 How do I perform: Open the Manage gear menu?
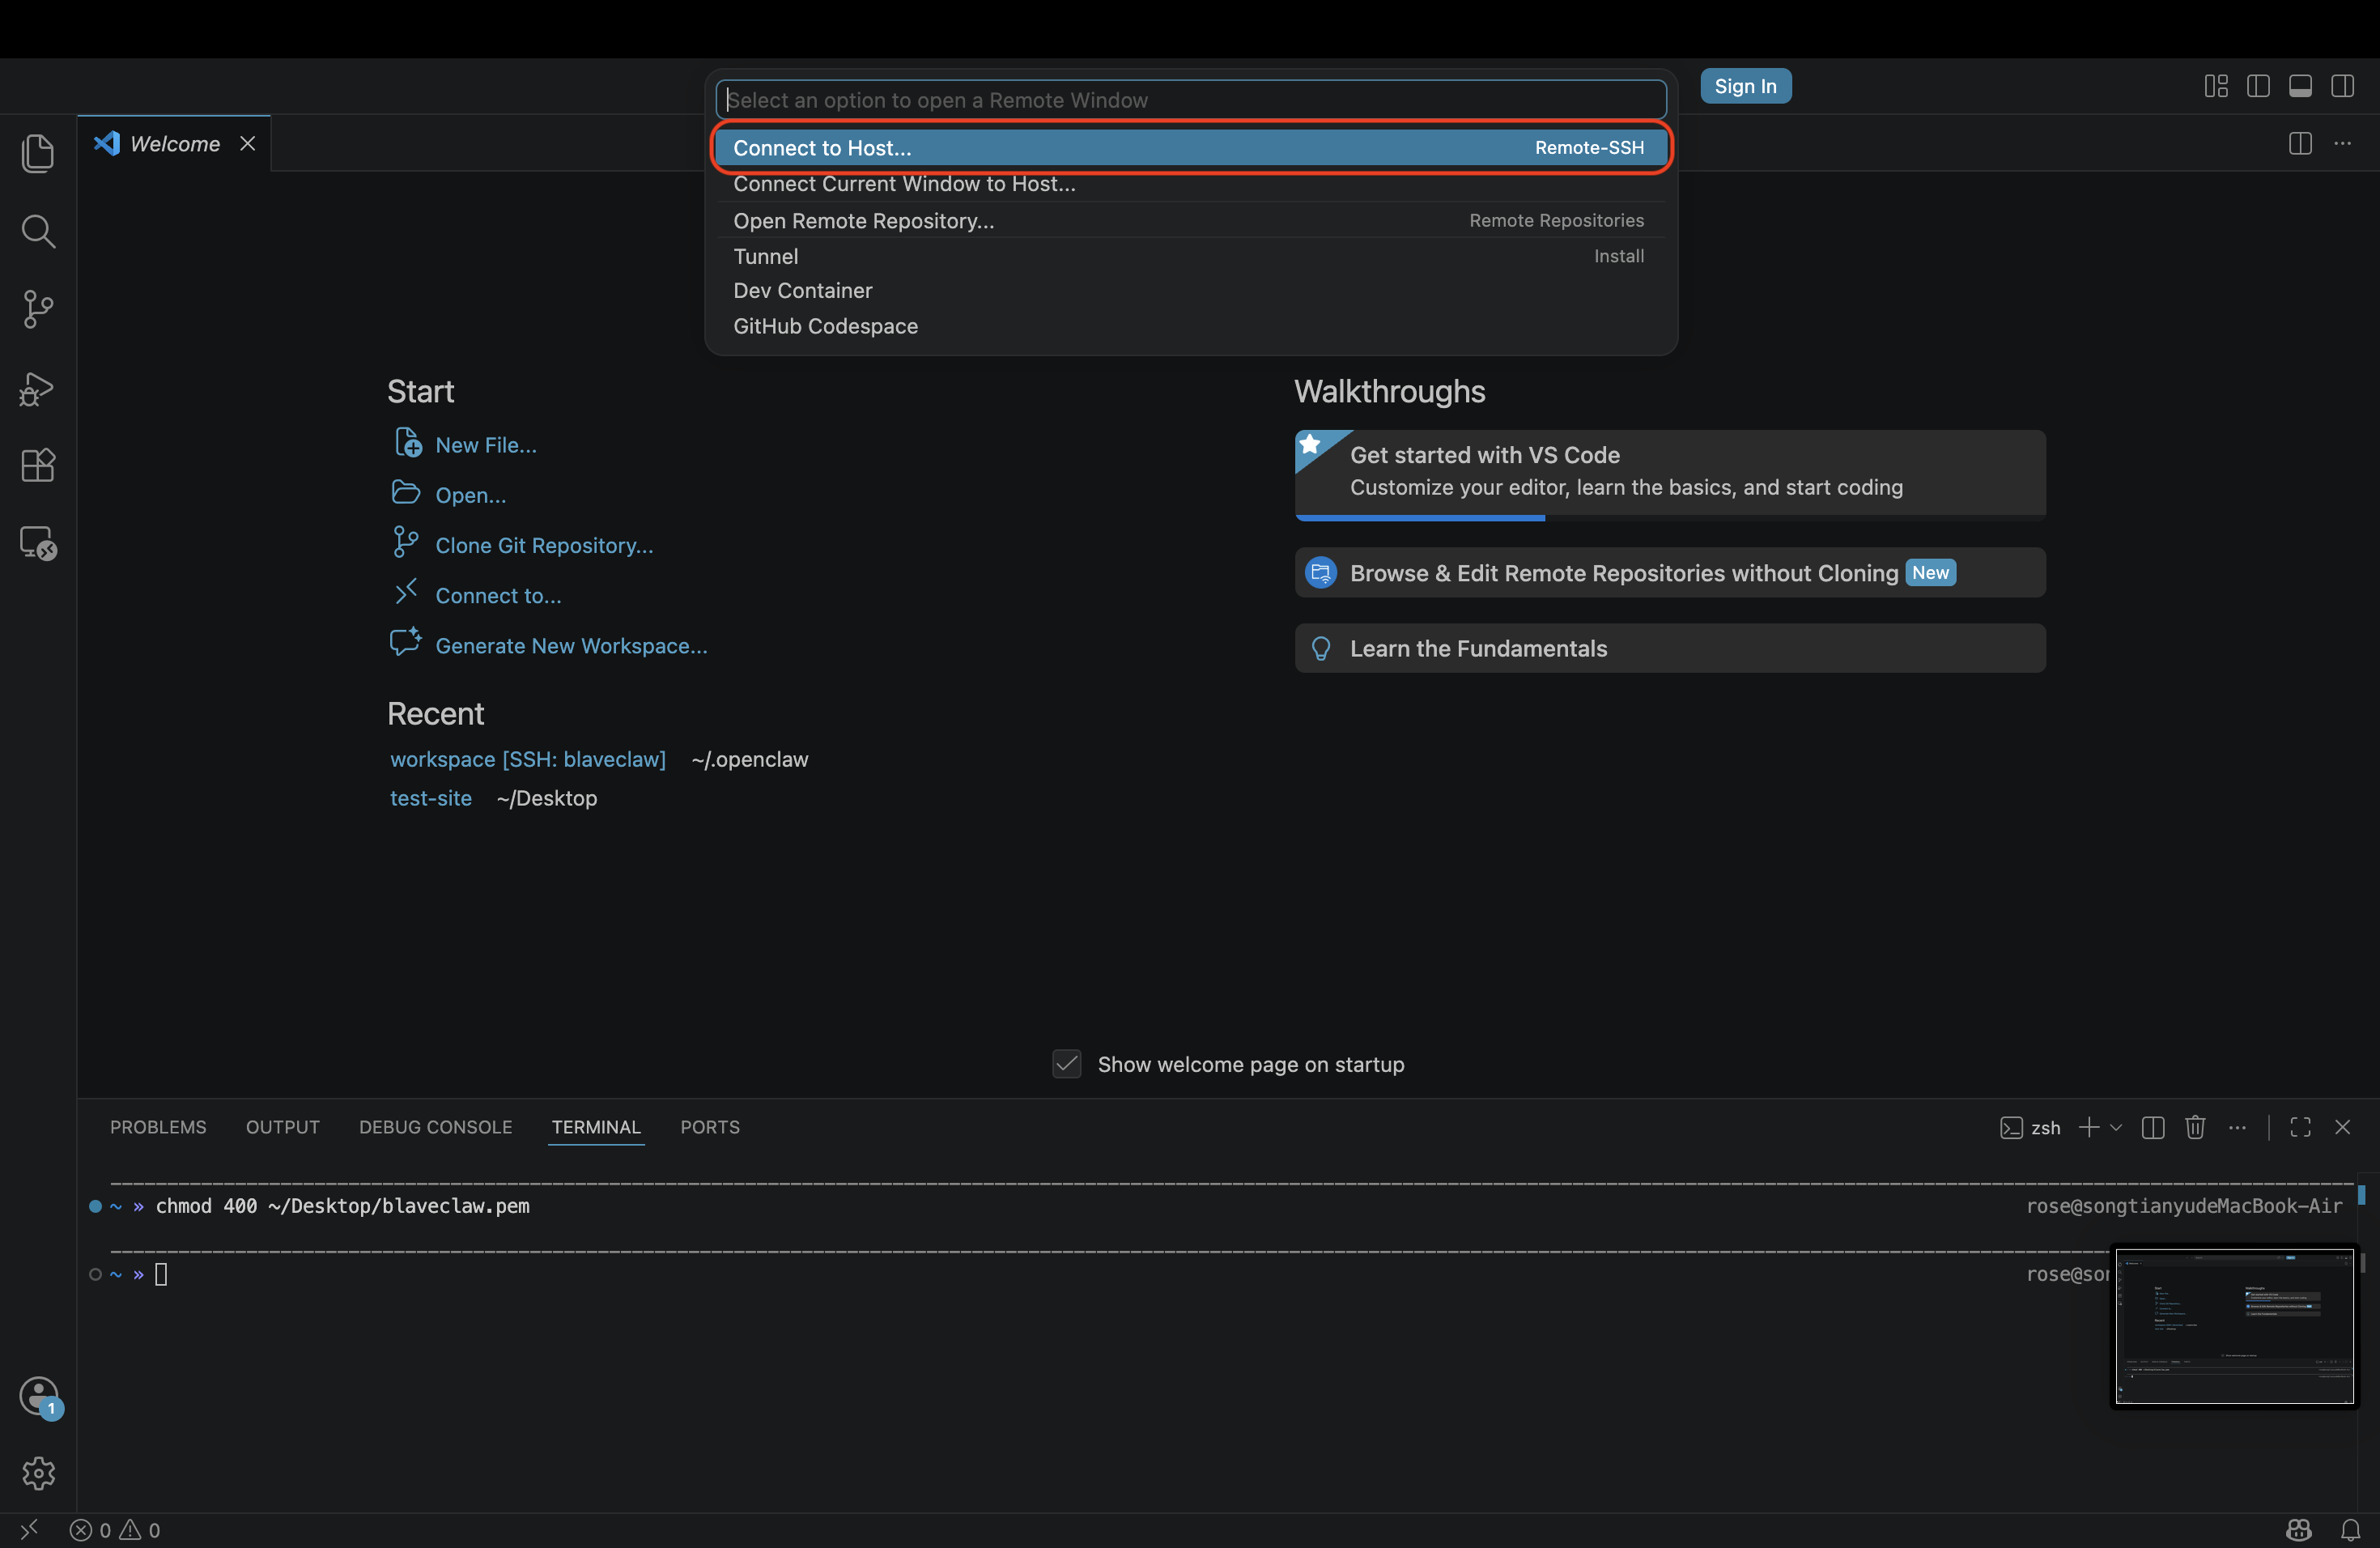point(38,1473)
